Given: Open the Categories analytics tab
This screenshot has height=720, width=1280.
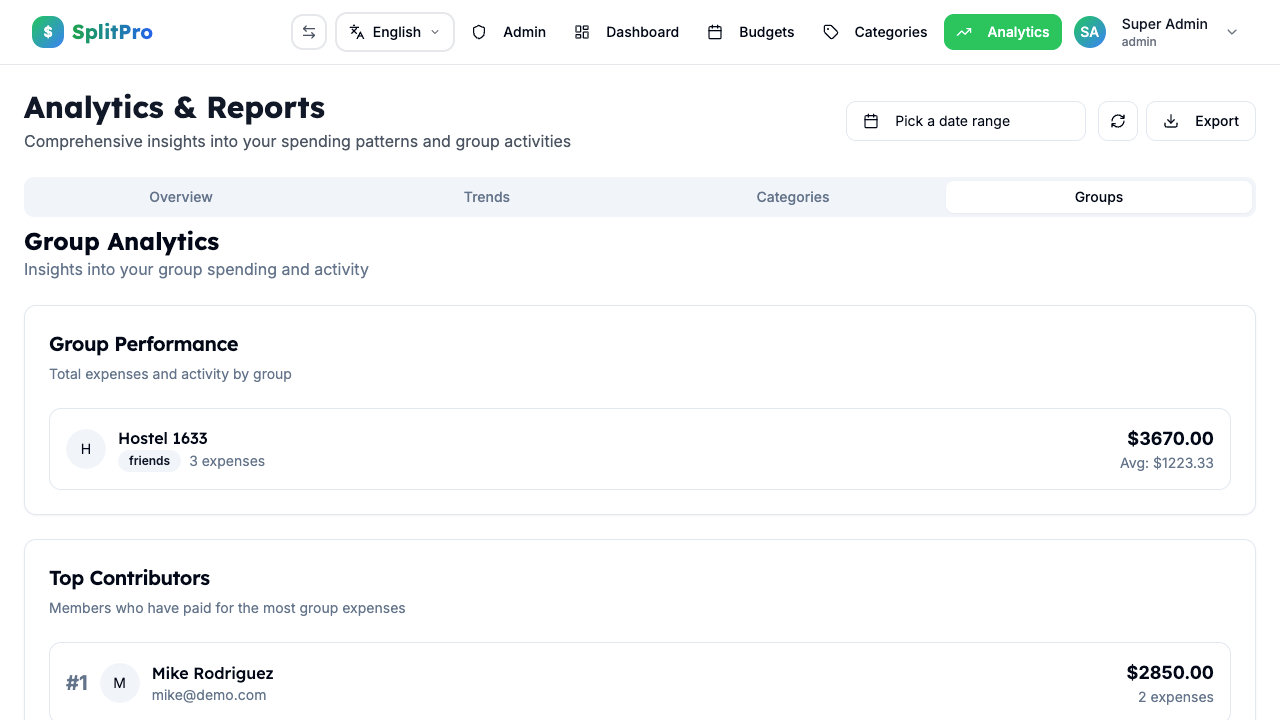Looking at the screenshot, I should point(792,196).
